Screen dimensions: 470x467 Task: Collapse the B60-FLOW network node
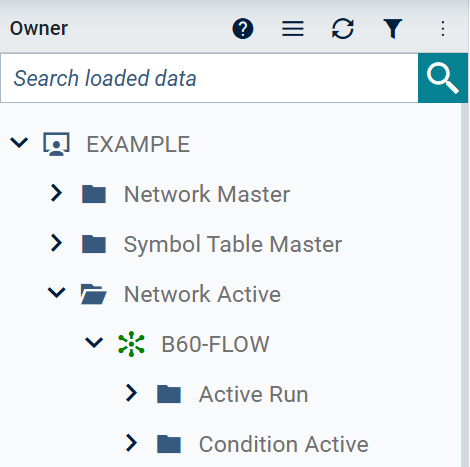(x=94, y=342)
